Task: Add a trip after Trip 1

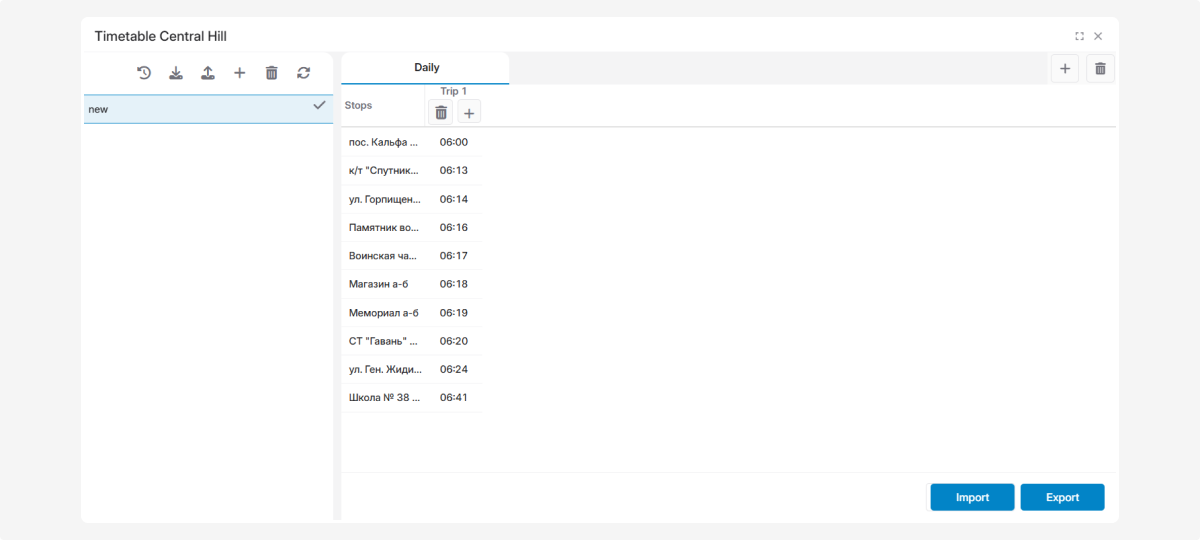Action: click(469, 113)
